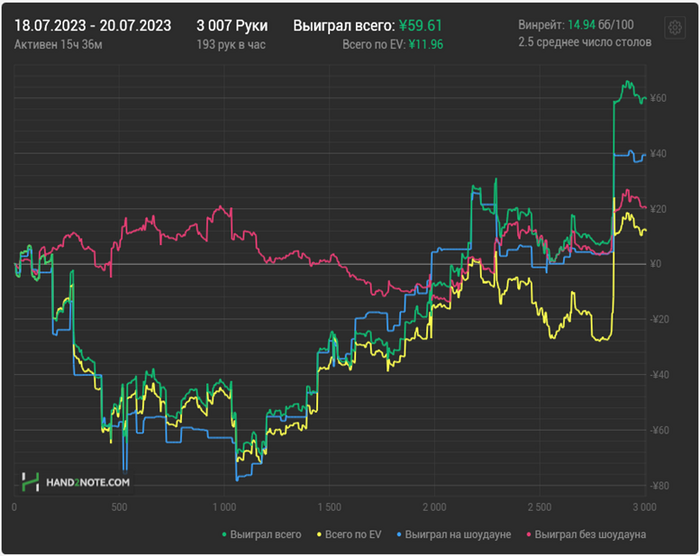
Task: Click the ¥0 y-axis label
Action: [655, 264]
